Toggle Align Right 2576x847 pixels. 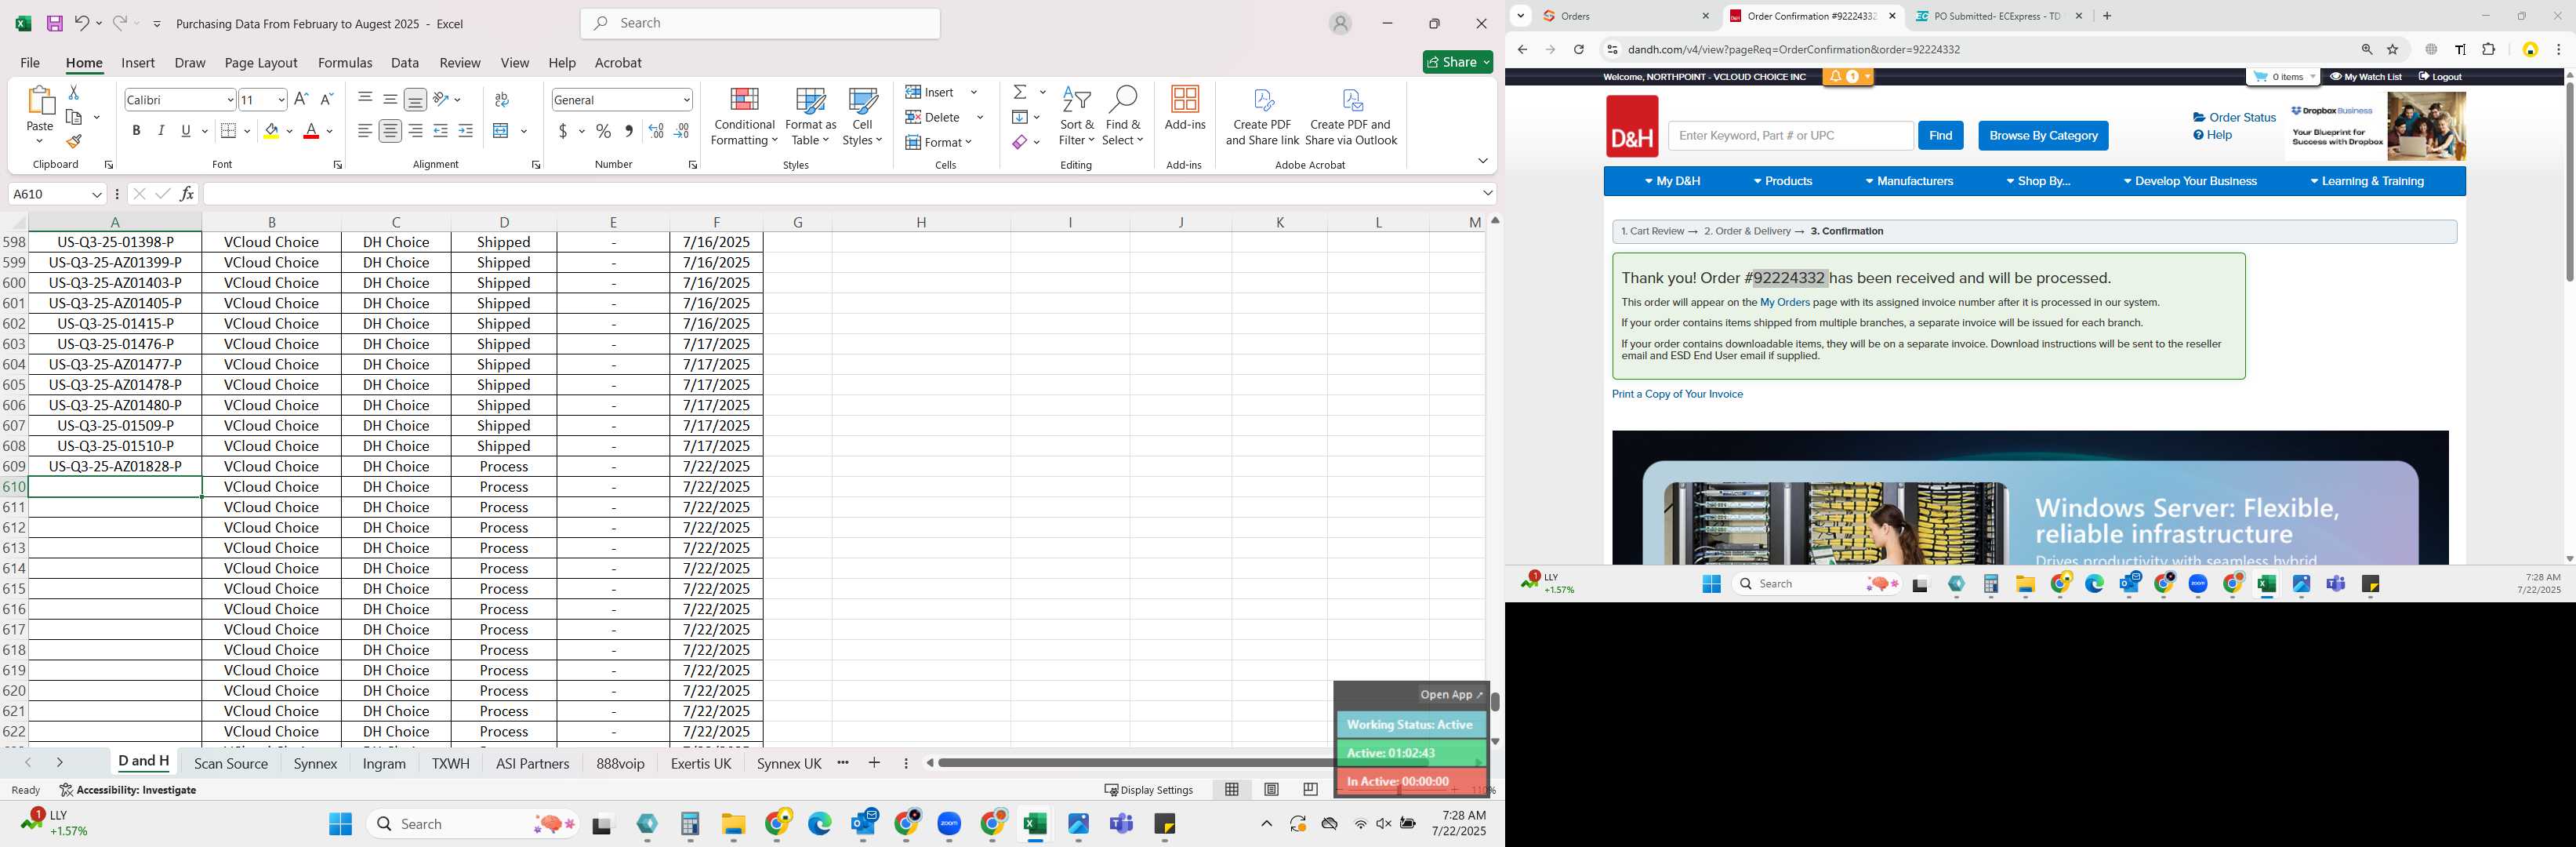coord(415,131)
